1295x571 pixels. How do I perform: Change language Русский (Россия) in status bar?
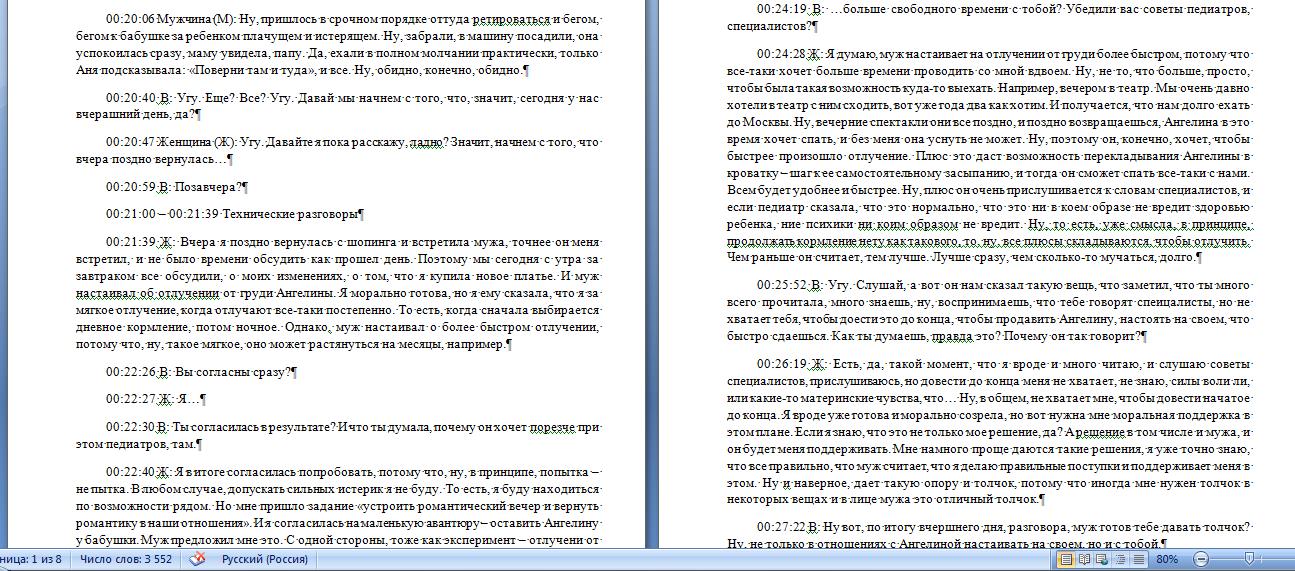pos(264,559)
